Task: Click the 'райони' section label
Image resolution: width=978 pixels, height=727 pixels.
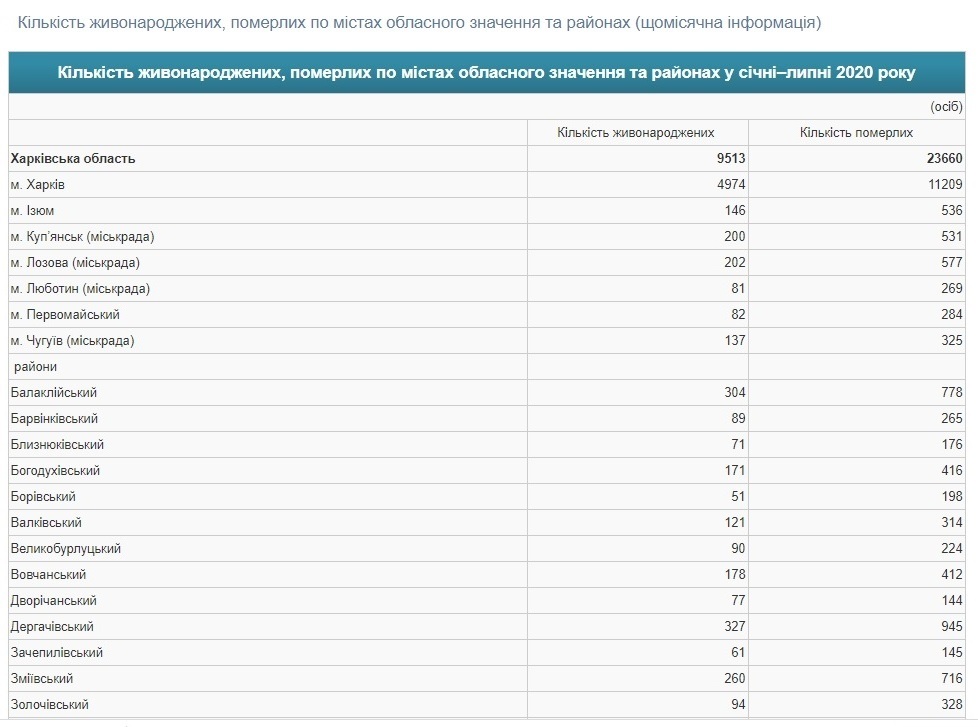Action: point(35,367)
